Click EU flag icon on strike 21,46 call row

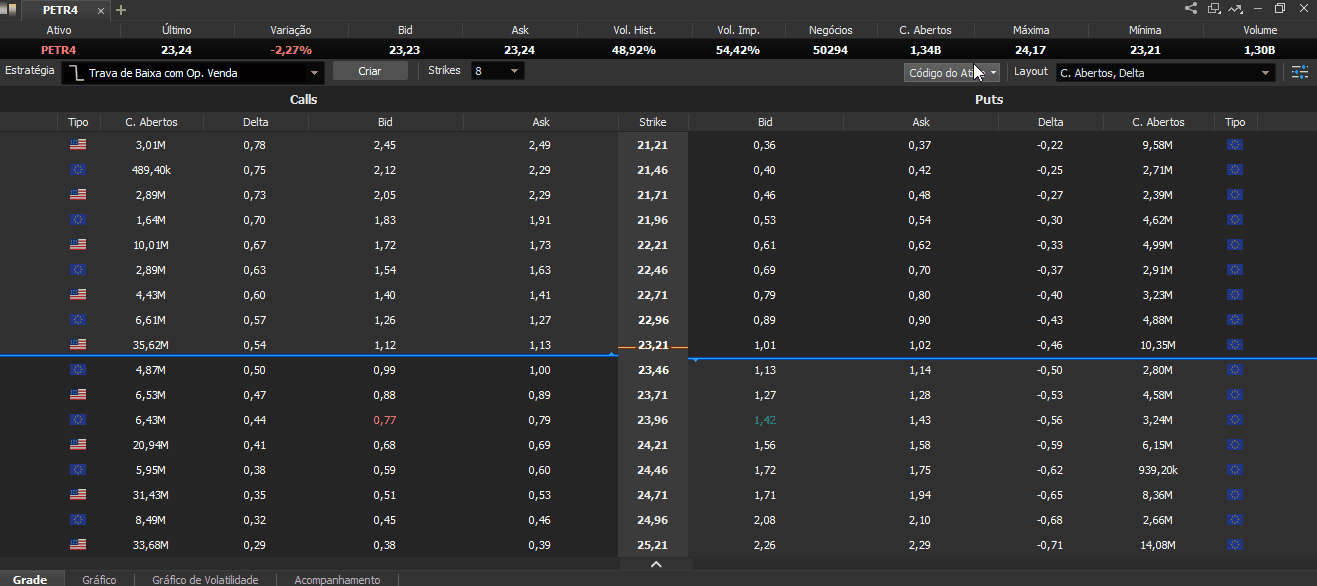coord(78,170)
